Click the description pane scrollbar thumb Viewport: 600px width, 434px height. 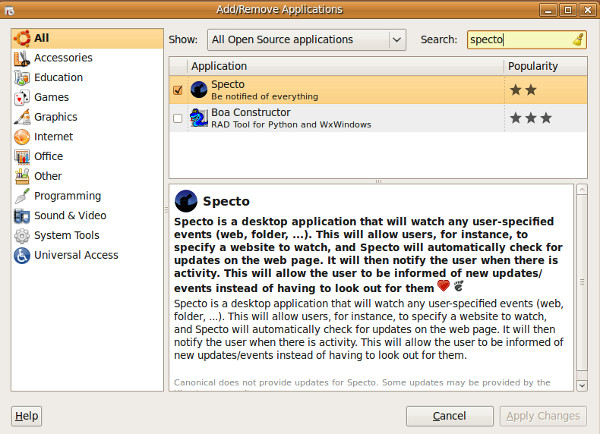[x=582, y=282]
